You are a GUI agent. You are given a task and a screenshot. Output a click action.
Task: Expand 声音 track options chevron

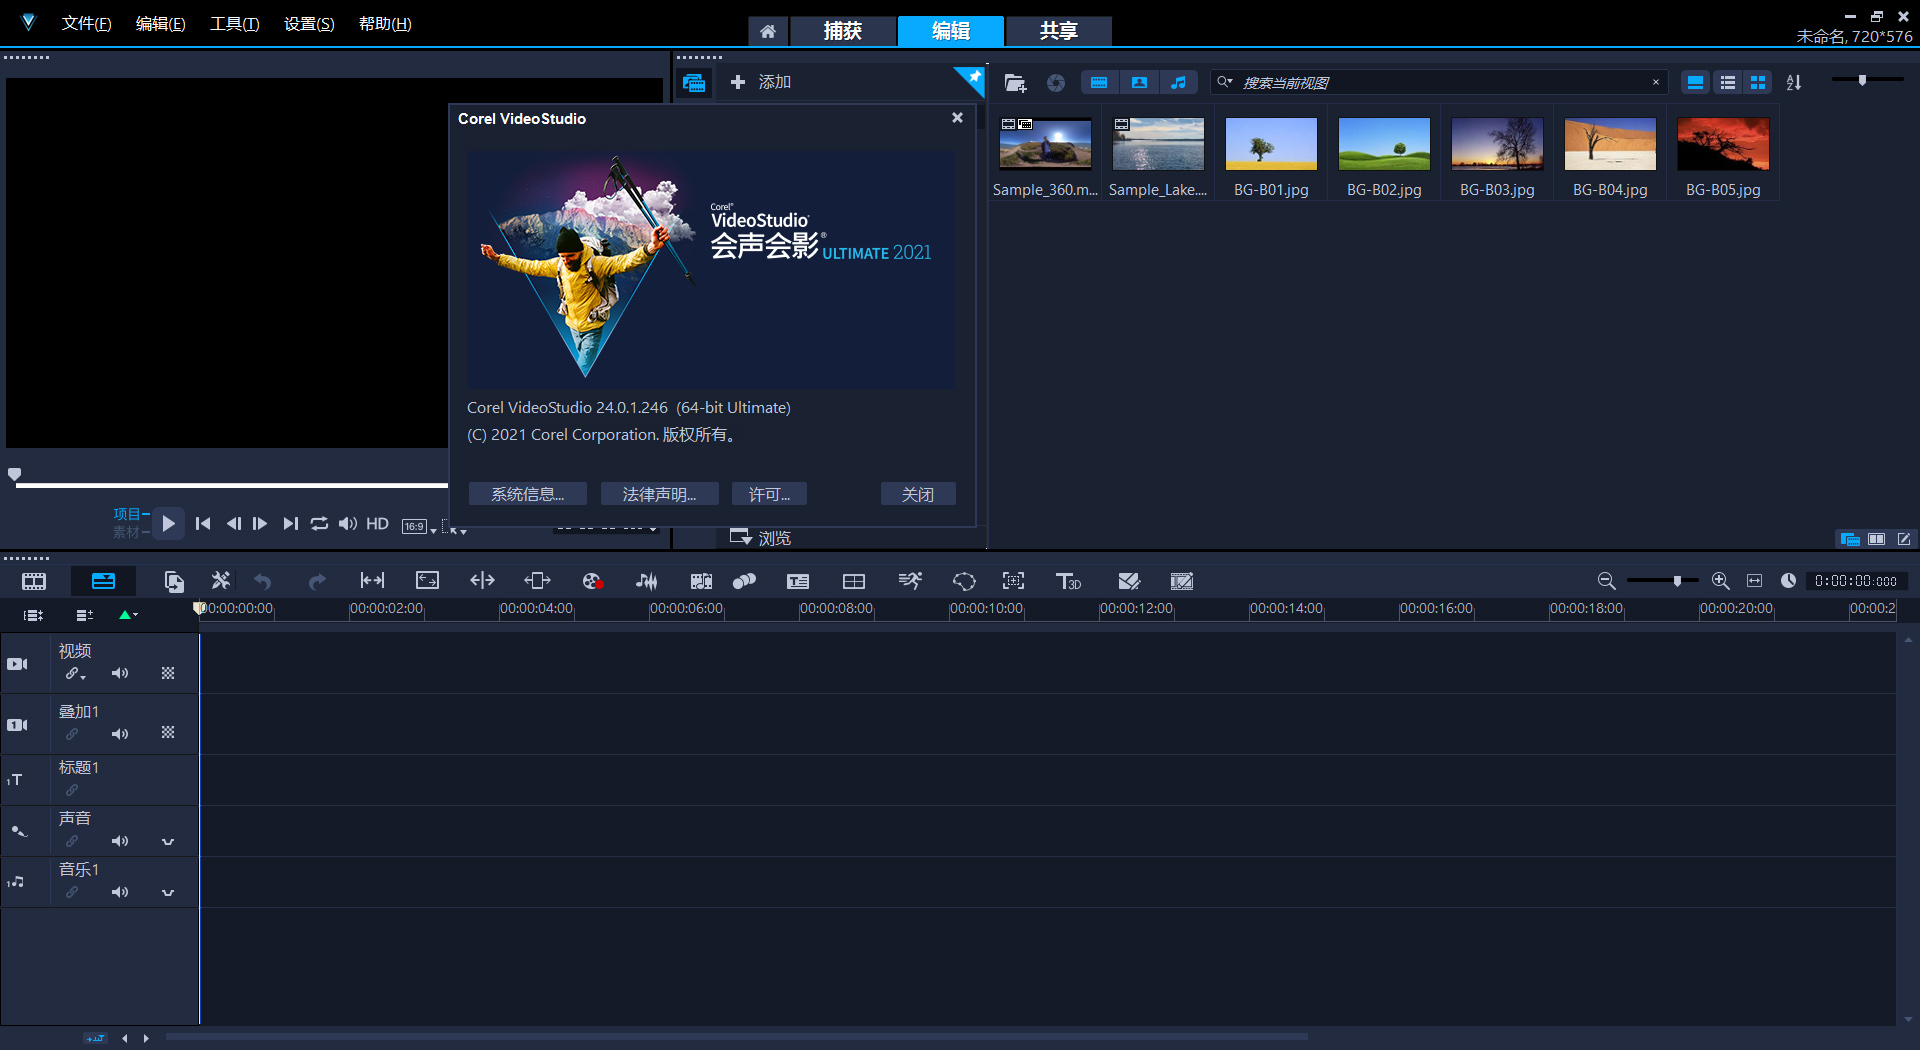point(168,842)
